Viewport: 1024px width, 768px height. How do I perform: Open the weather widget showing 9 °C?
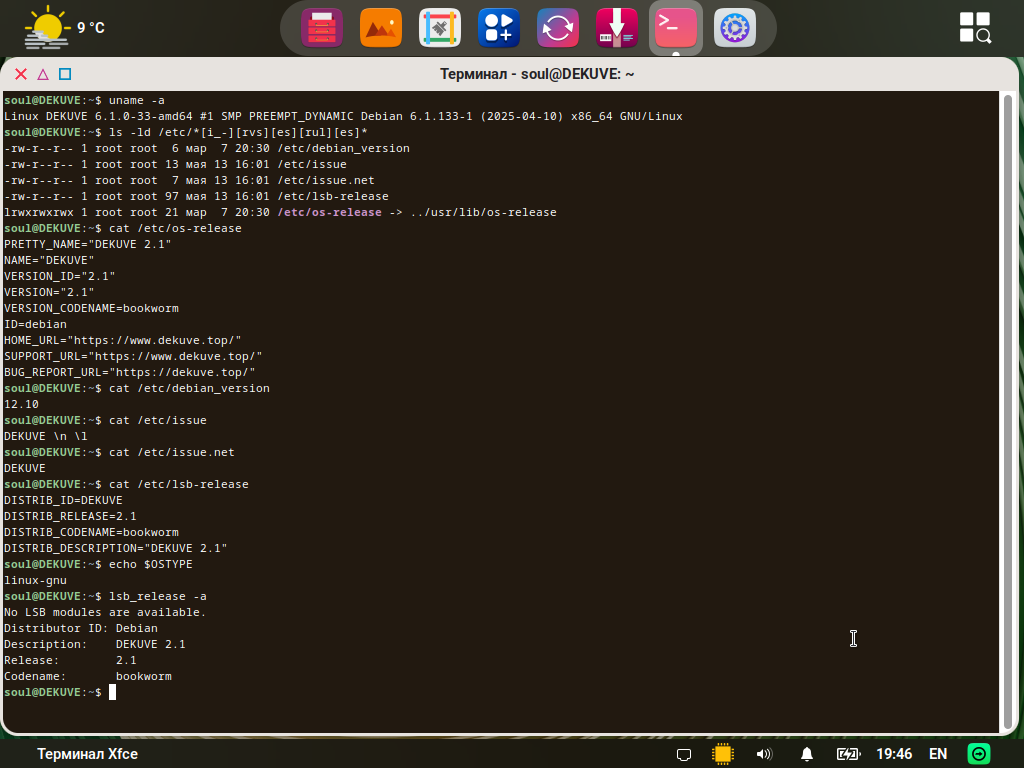tap(64, 27)
